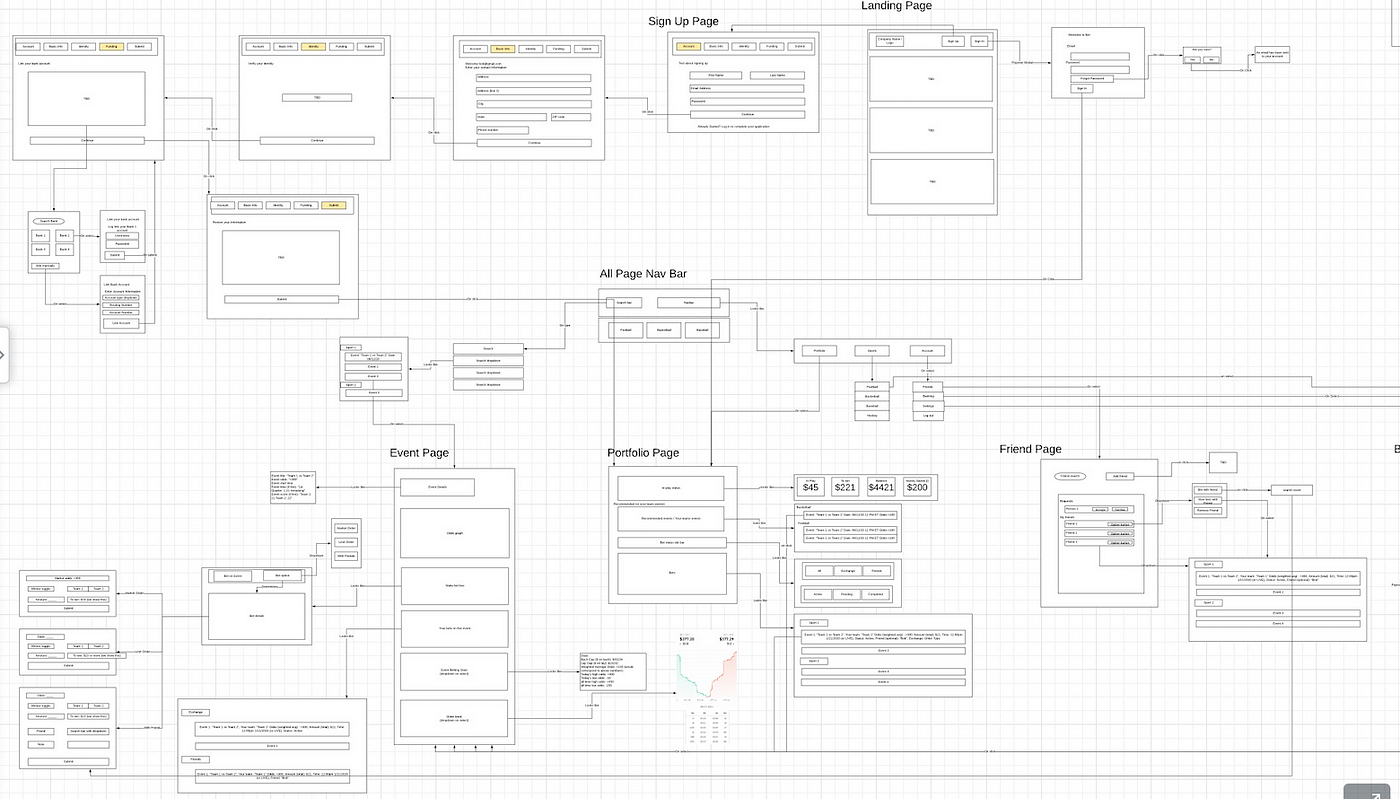Viewport: 1400px width, 799px height.
Task: Select Limit Order option
Action: tap(346, 541)
